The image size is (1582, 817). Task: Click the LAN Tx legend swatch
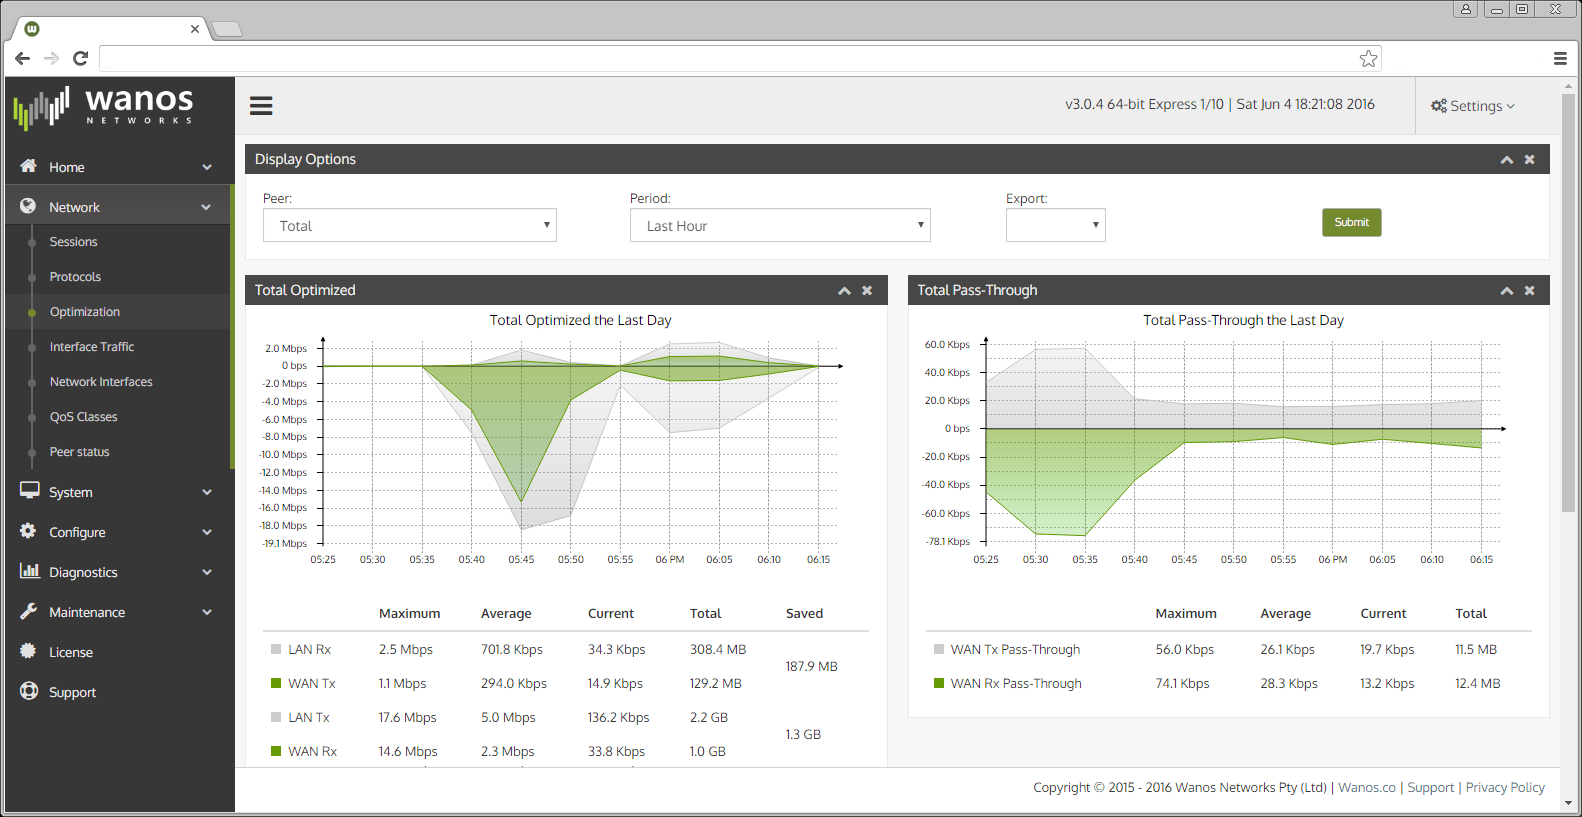click(276, 717)
